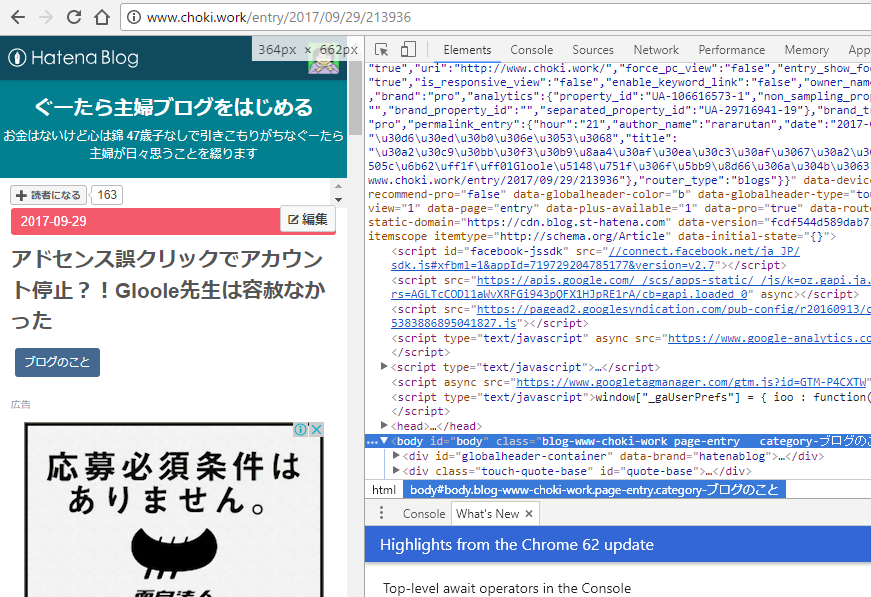Click the ad info icon
Image resolution: width=871 pixels, height=597 pixels.
(x=300, y=429)
